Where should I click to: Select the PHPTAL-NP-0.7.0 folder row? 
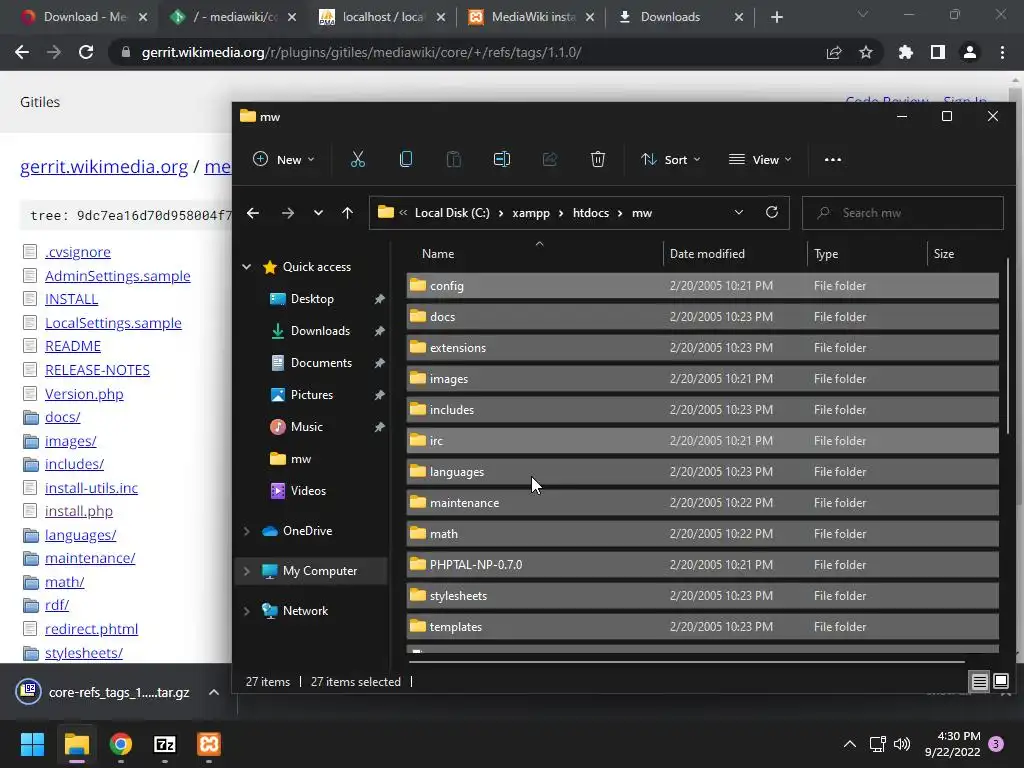[702, 565]
